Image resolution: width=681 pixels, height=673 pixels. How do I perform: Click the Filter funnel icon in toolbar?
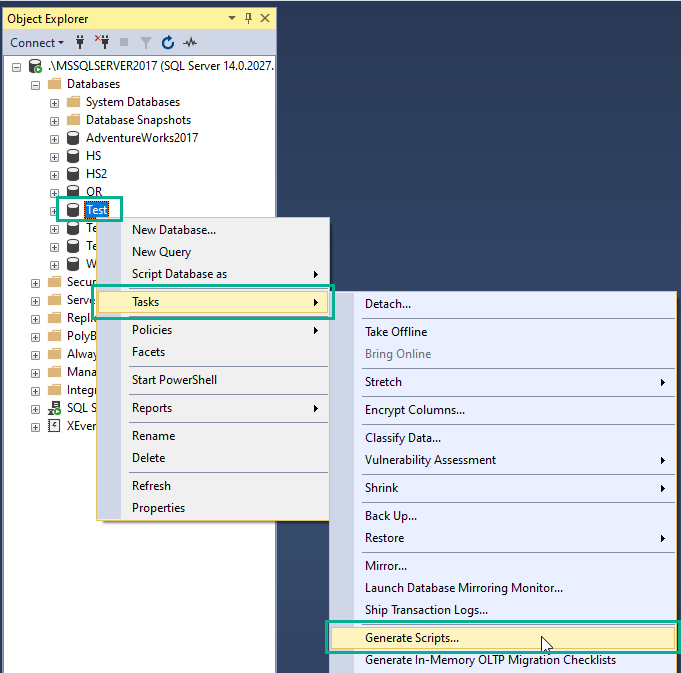(x=145, y=43)
